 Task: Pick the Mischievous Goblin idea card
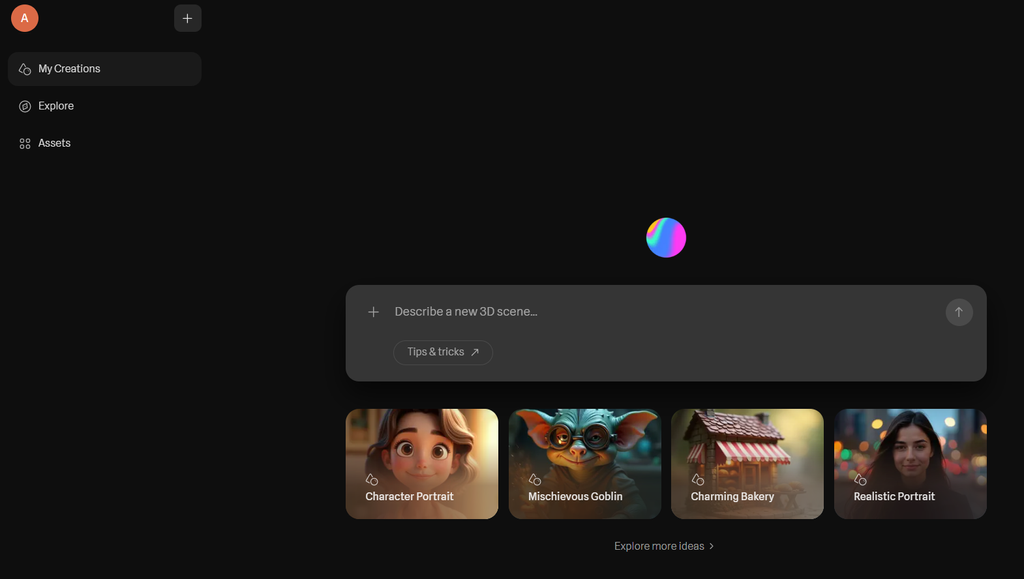(x=584, y=463)
